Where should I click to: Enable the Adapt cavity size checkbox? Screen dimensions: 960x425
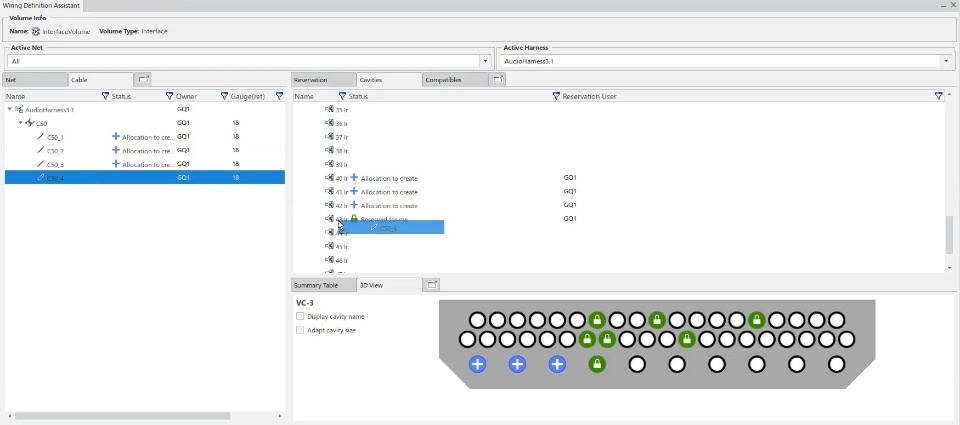pos(300,330)
